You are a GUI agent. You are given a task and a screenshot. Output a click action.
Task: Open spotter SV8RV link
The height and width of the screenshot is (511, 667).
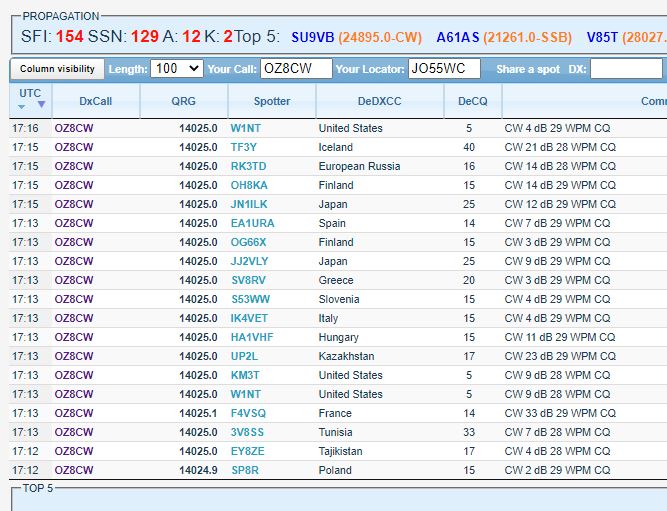pyautogui.click(x=248, y=280)
